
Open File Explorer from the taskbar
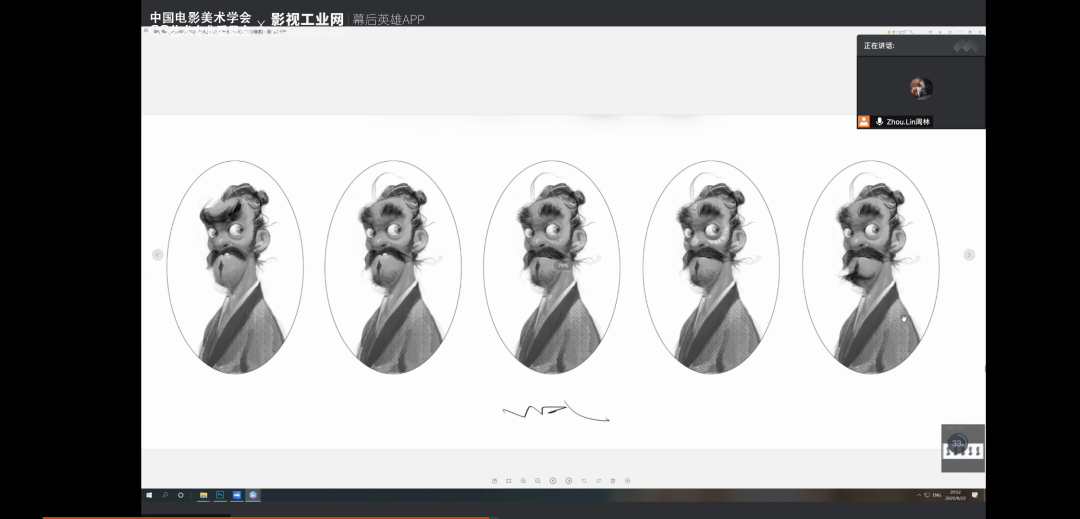click(204, 495)
